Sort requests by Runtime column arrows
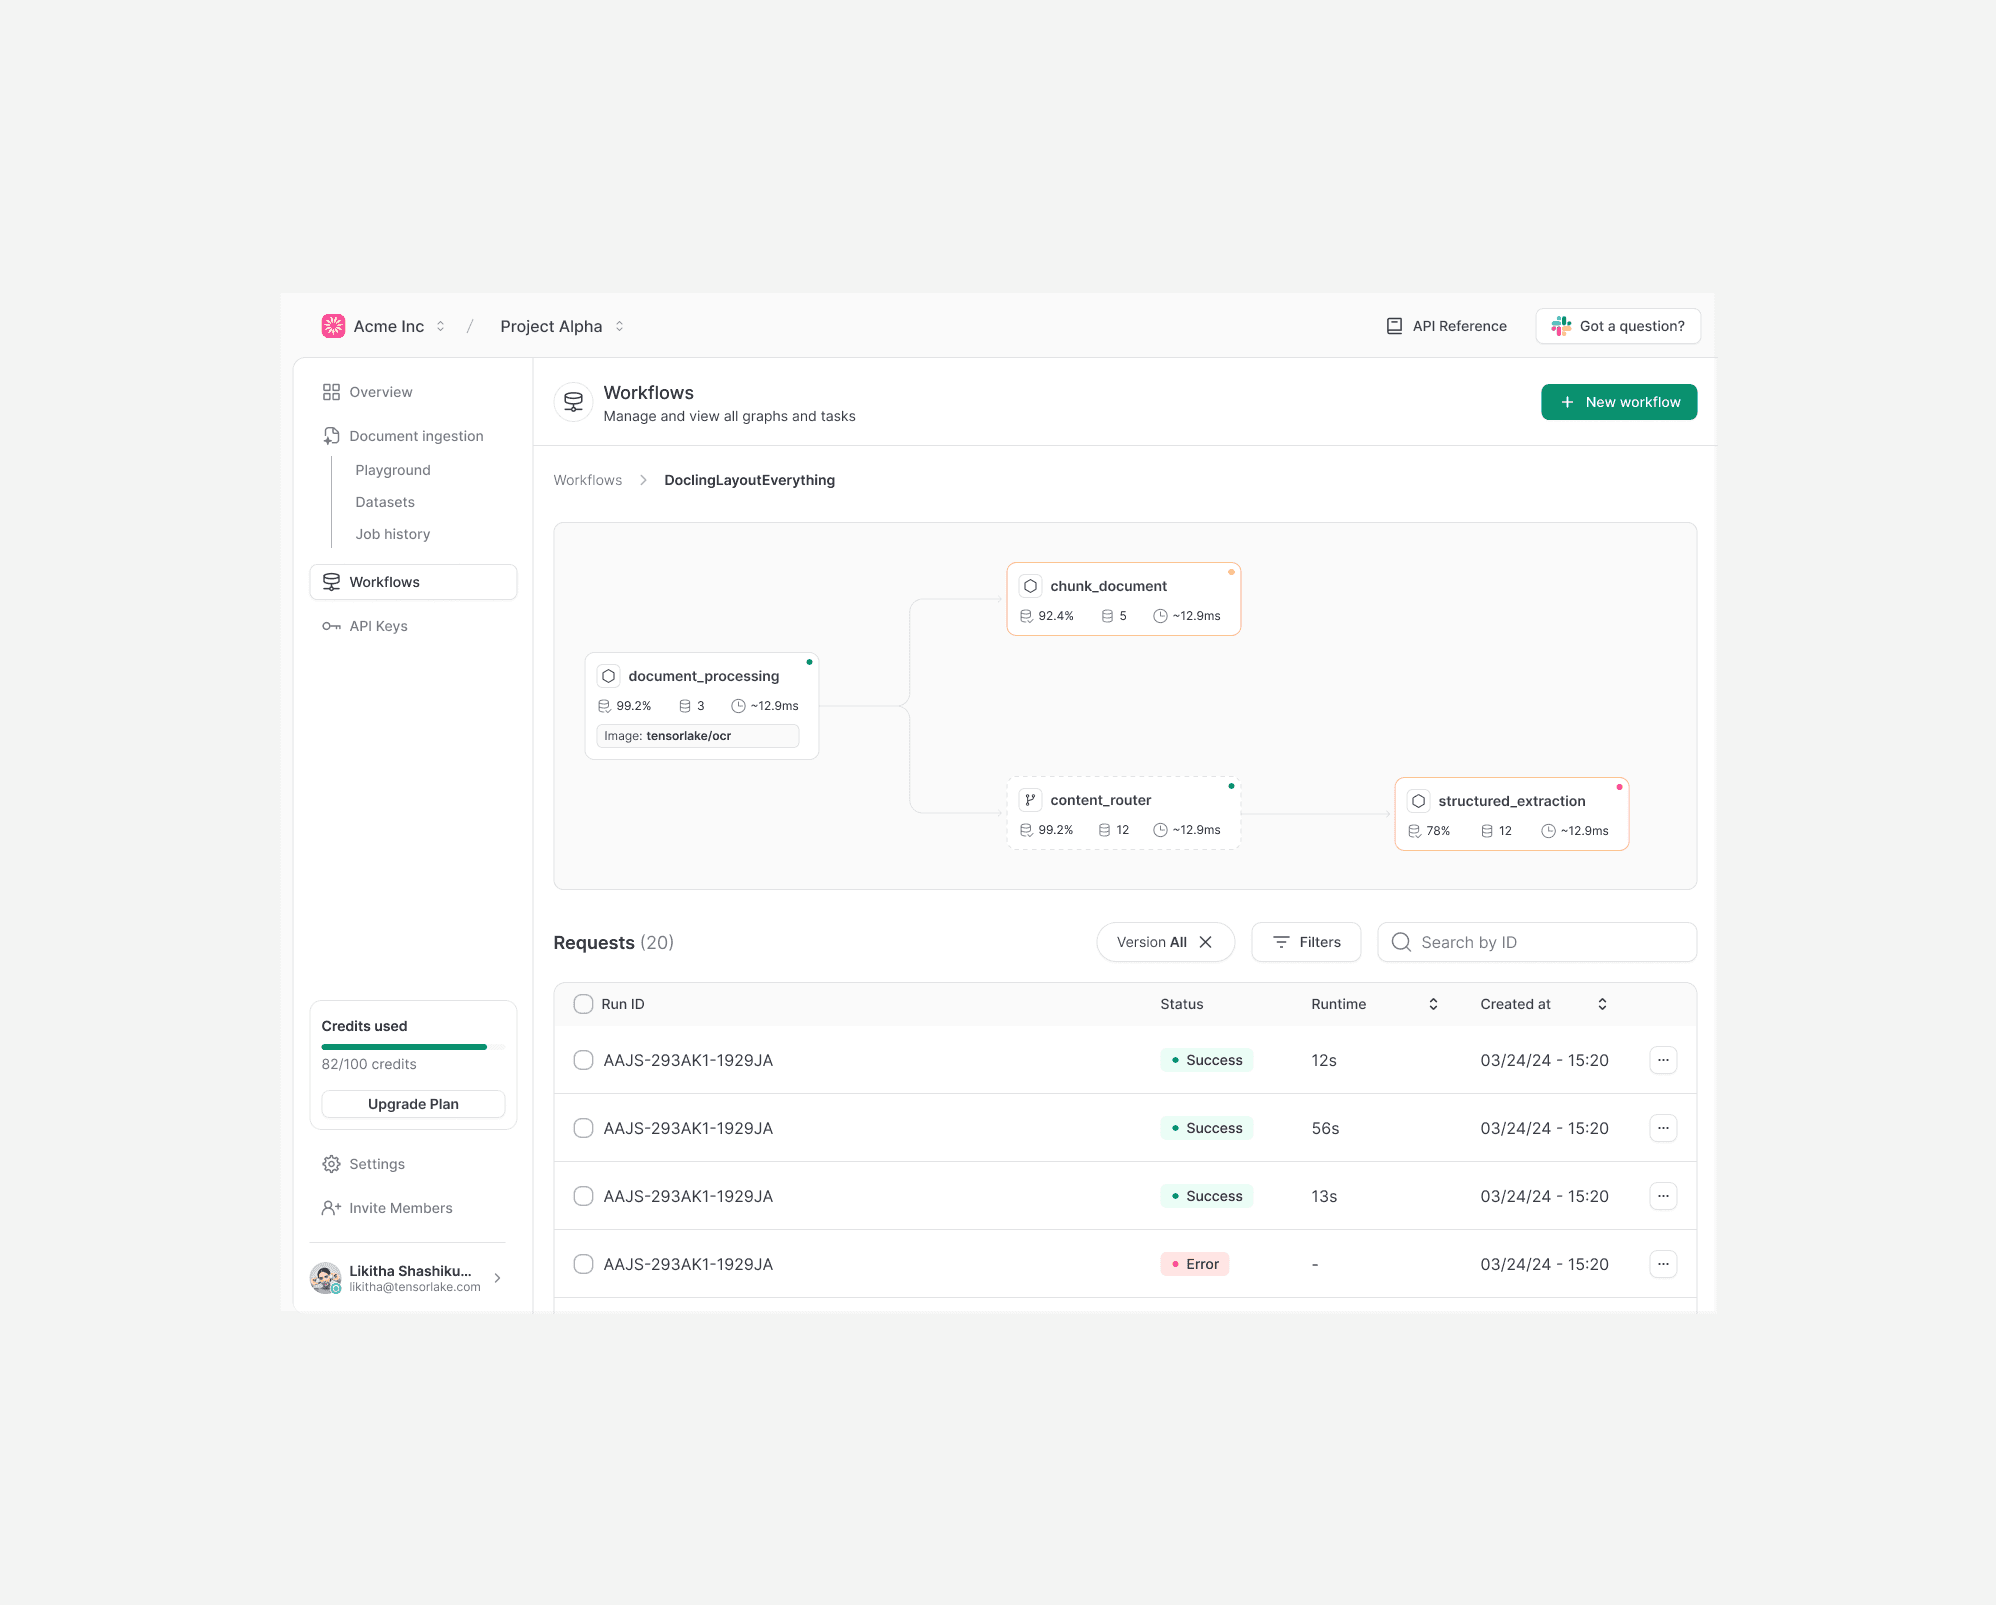The image size is (1996, 1605). pyautogui.click(x=1433, y=1004)
